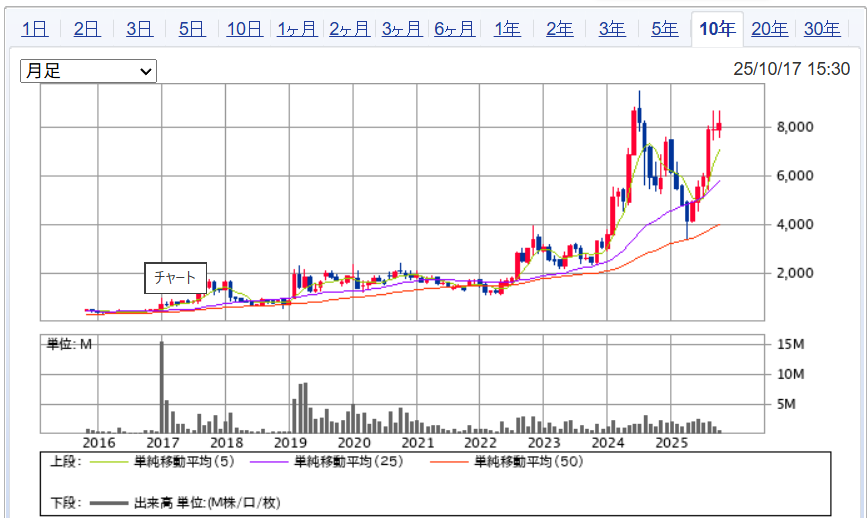Image resolution: width=867 pixels, height=518 pixels.
Task: Switch to the 2日 tab
Action: [x=87, y=29]
